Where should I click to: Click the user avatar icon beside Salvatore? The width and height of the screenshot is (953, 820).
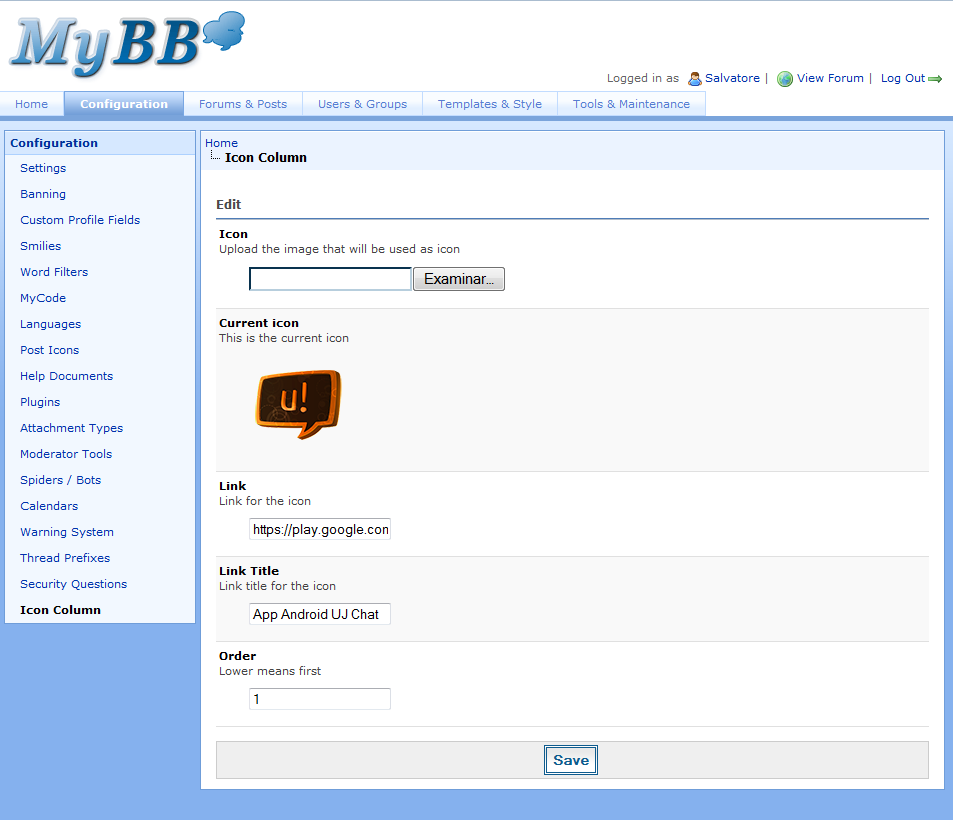[x=694, y=78]
